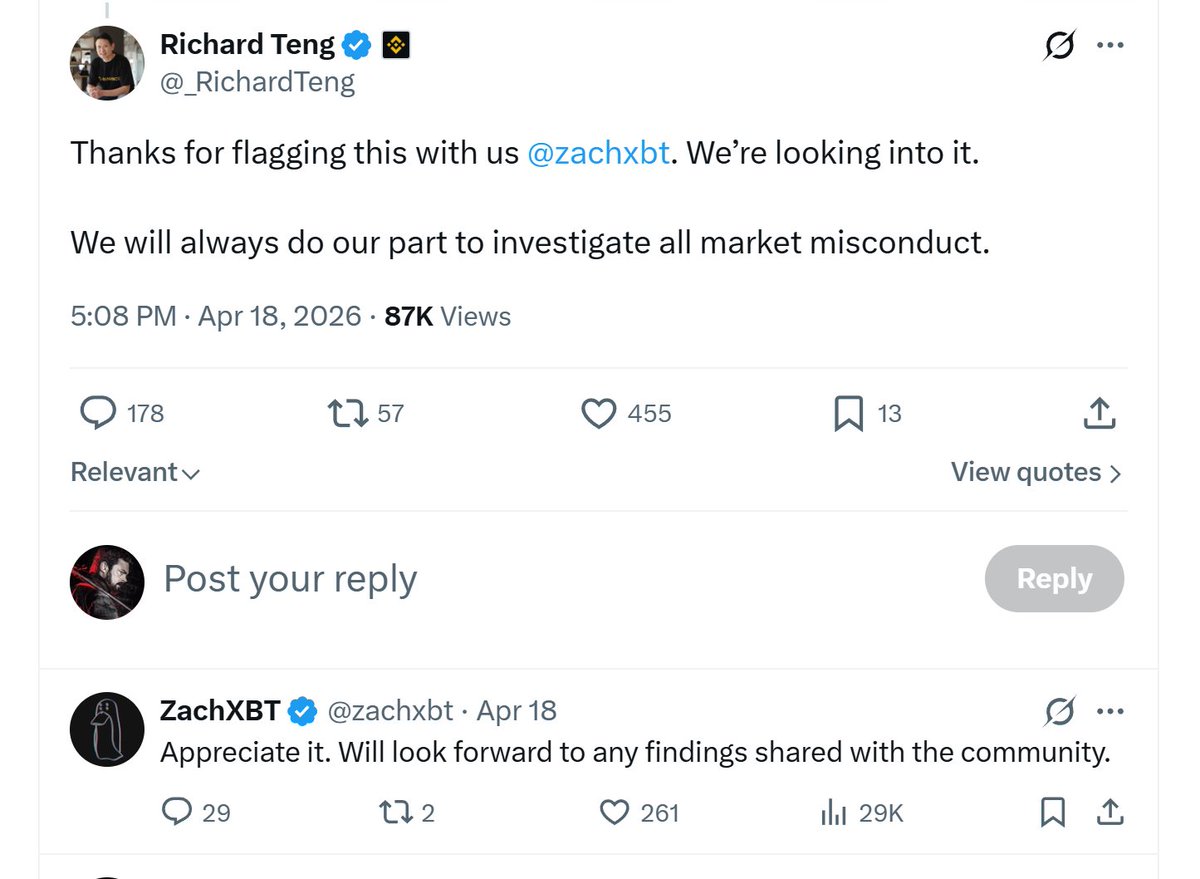Viewport: 1200px width, 879px height.
Task: Repost Richard Teng's tweet
Action: pos(348,413)
